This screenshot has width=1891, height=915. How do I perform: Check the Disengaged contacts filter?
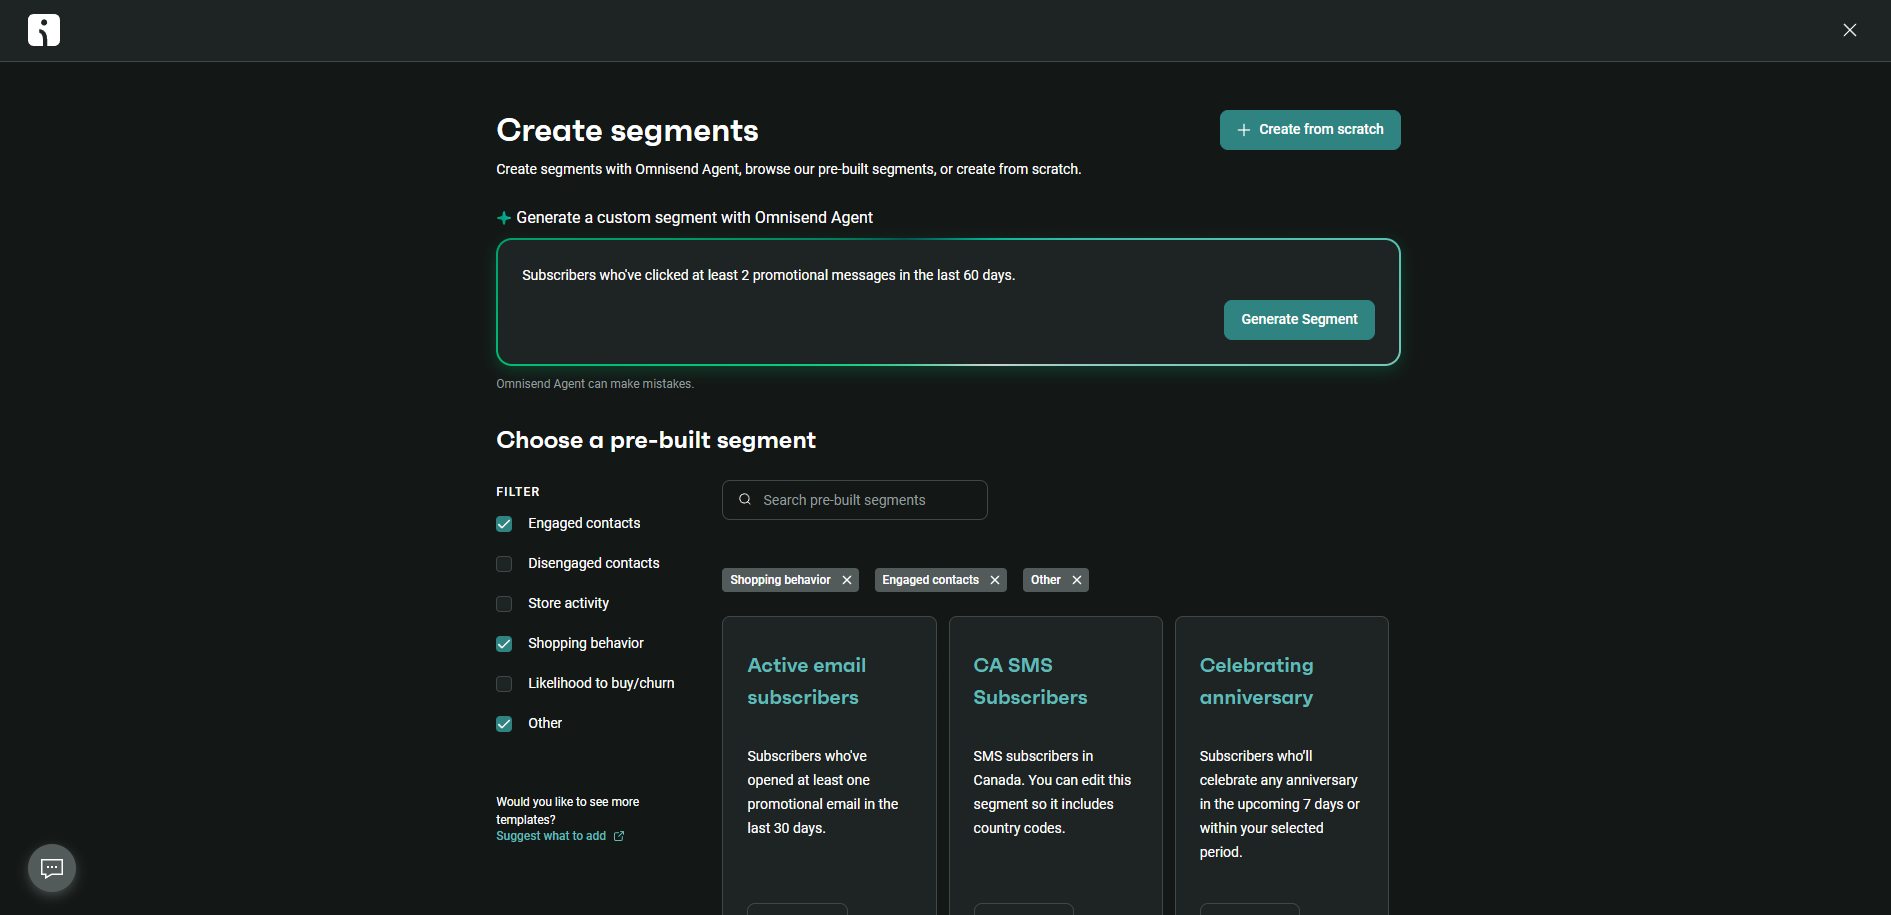click(504, 564)
